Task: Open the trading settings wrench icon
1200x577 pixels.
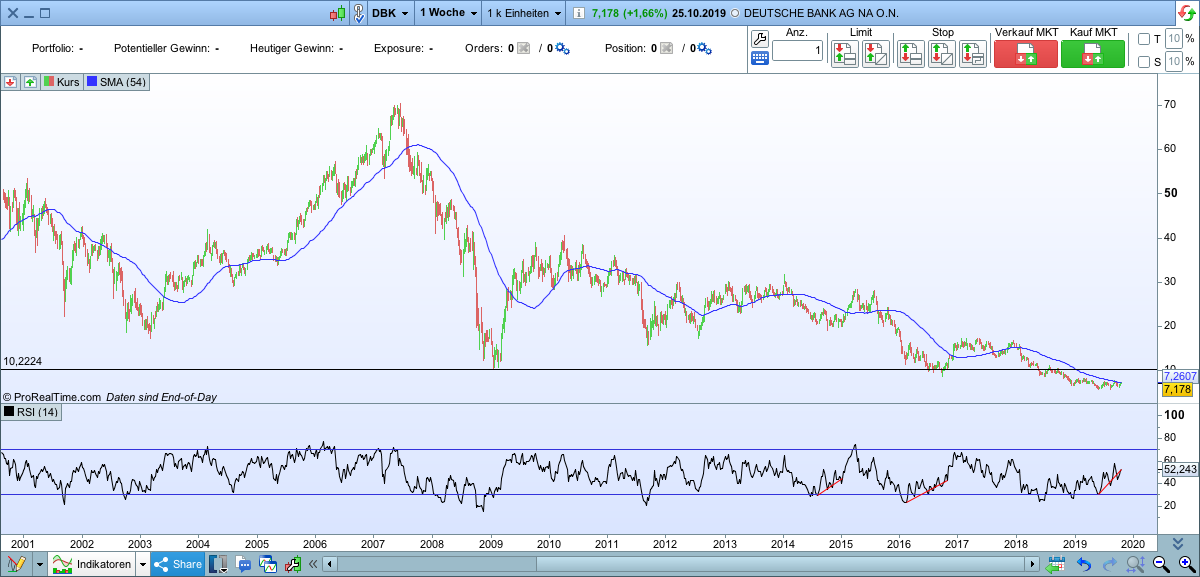Action: [759, 39]
